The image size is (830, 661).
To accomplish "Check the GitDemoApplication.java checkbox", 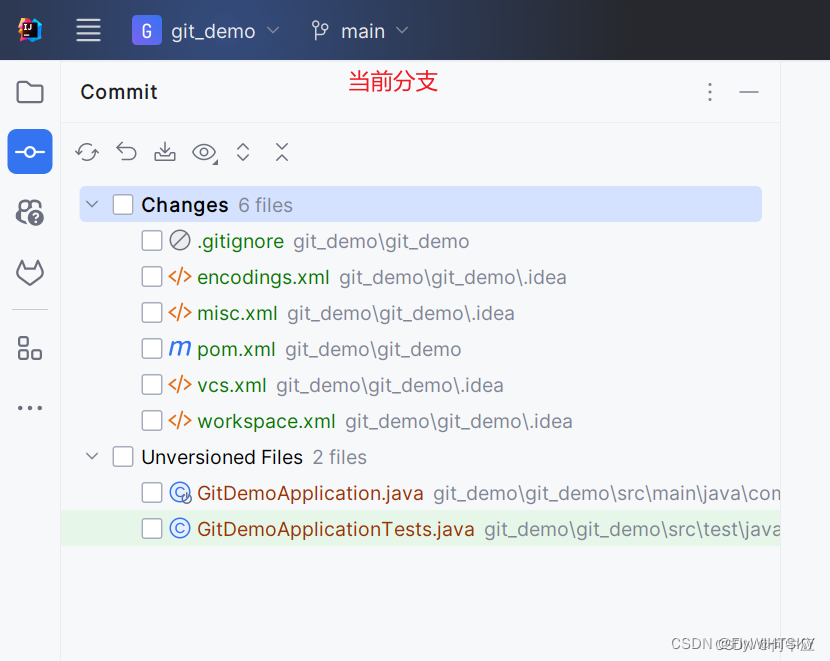I will [x=152, y=493].
